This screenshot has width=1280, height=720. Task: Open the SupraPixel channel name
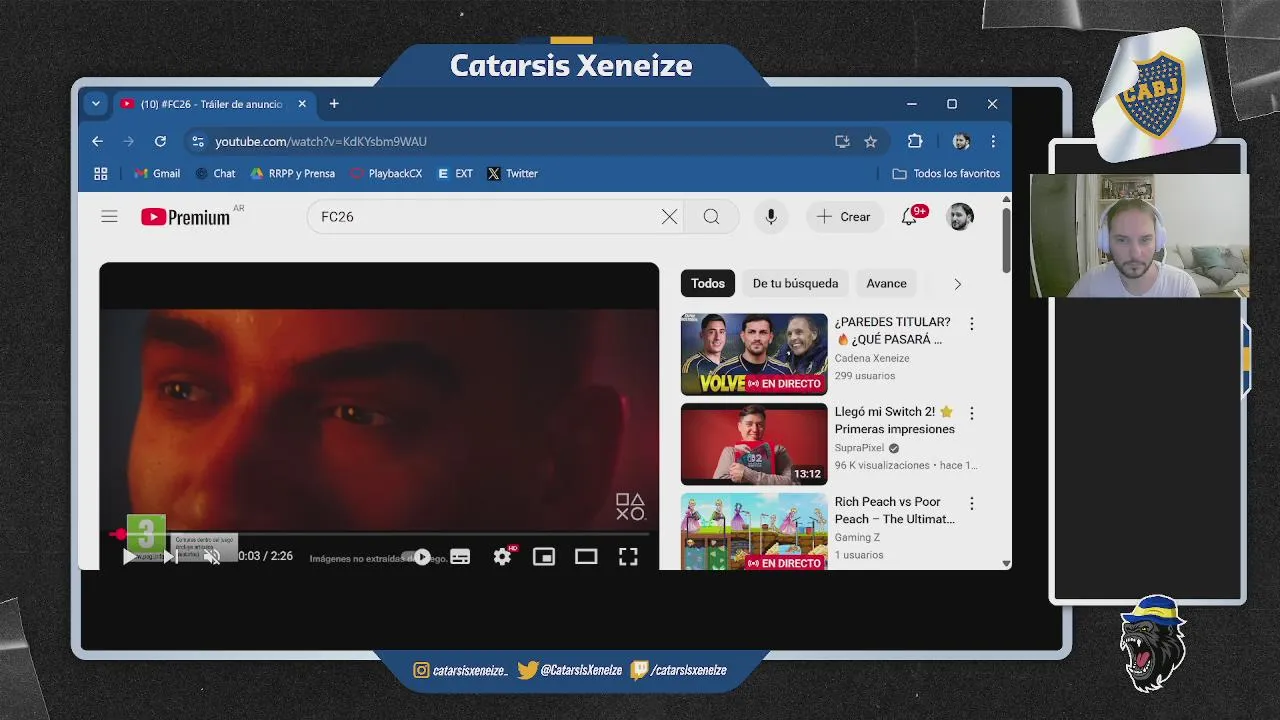860,448
